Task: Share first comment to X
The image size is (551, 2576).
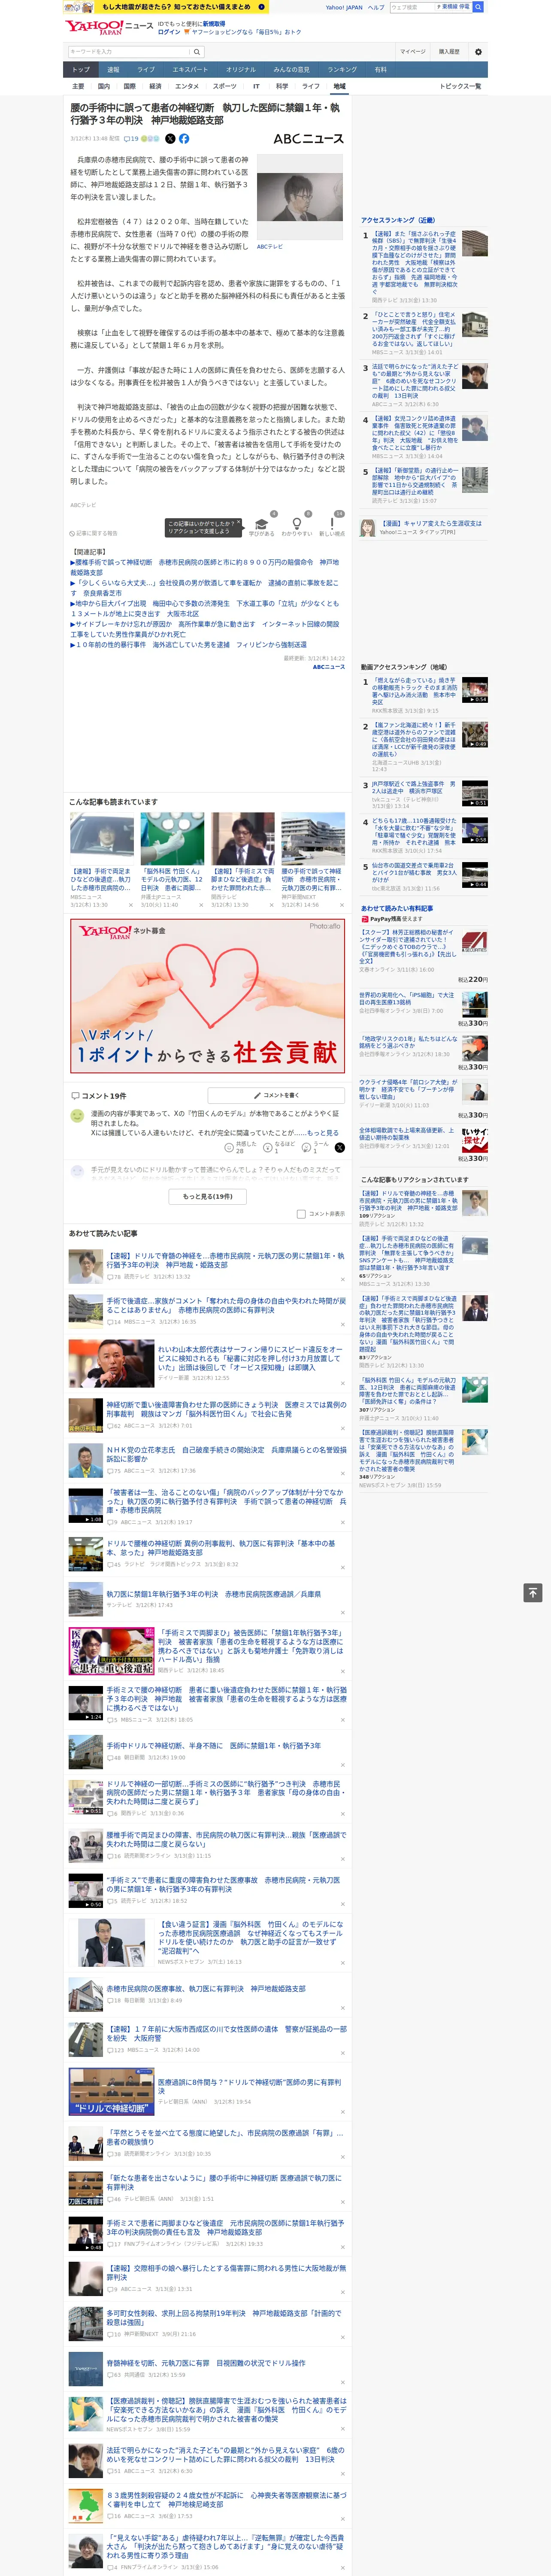Action: click(x=339, y=1147)
